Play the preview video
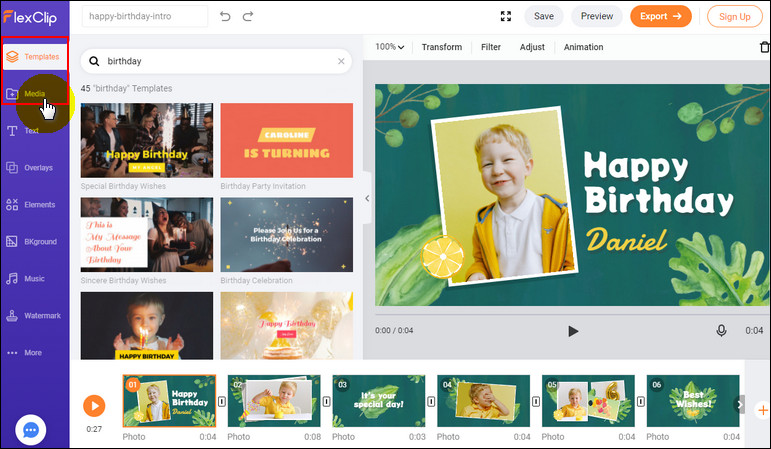This screenshot has width=771, height=449. (572, 331)
